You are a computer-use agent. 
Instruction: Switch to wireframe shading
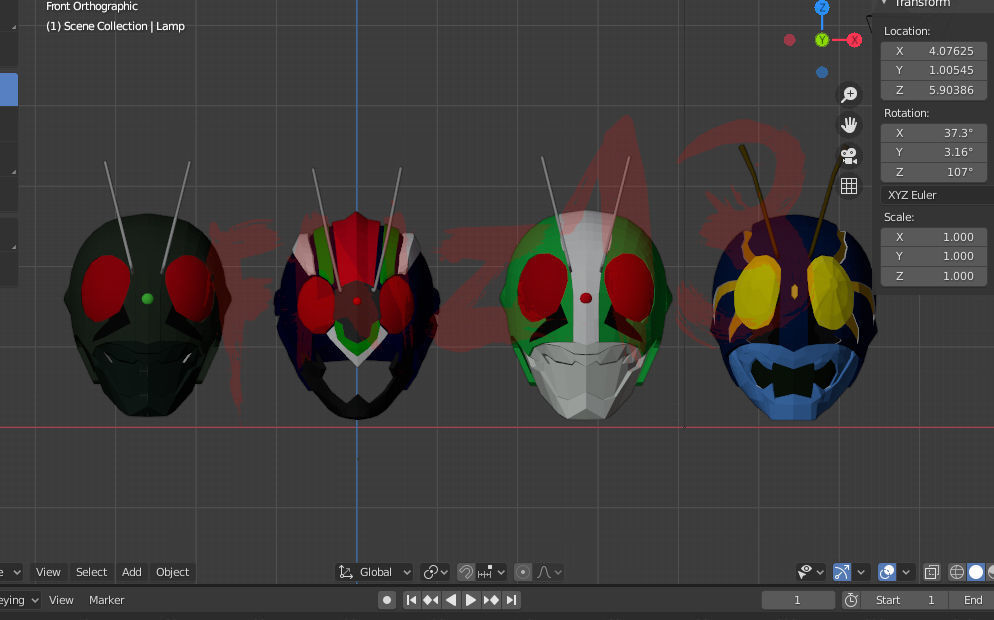pos(957,572)
